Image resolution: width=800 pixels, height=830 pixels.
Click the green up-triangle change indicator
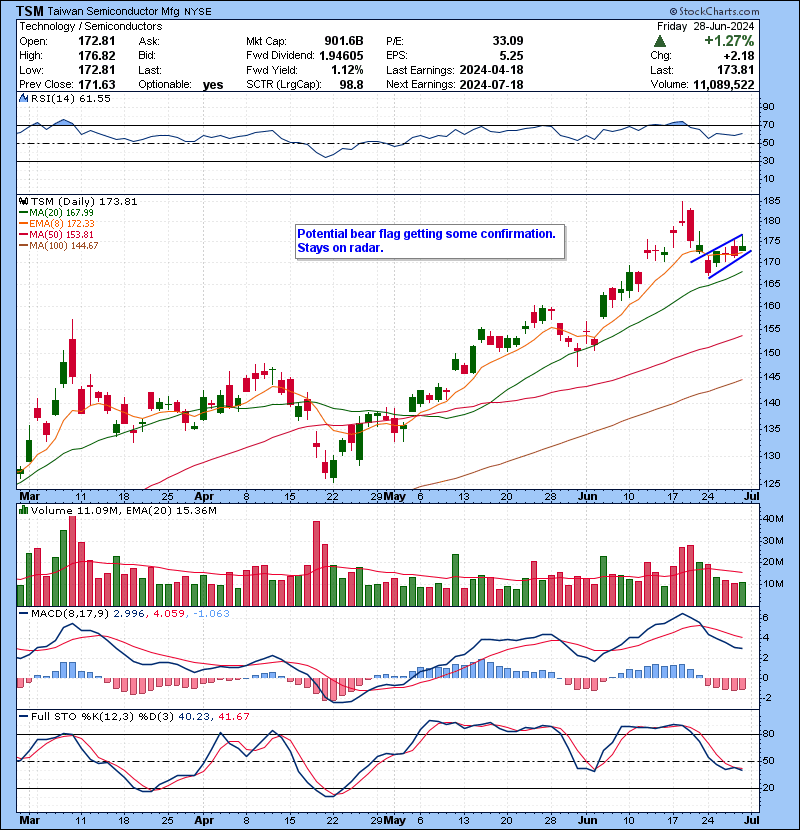(659, 41)
